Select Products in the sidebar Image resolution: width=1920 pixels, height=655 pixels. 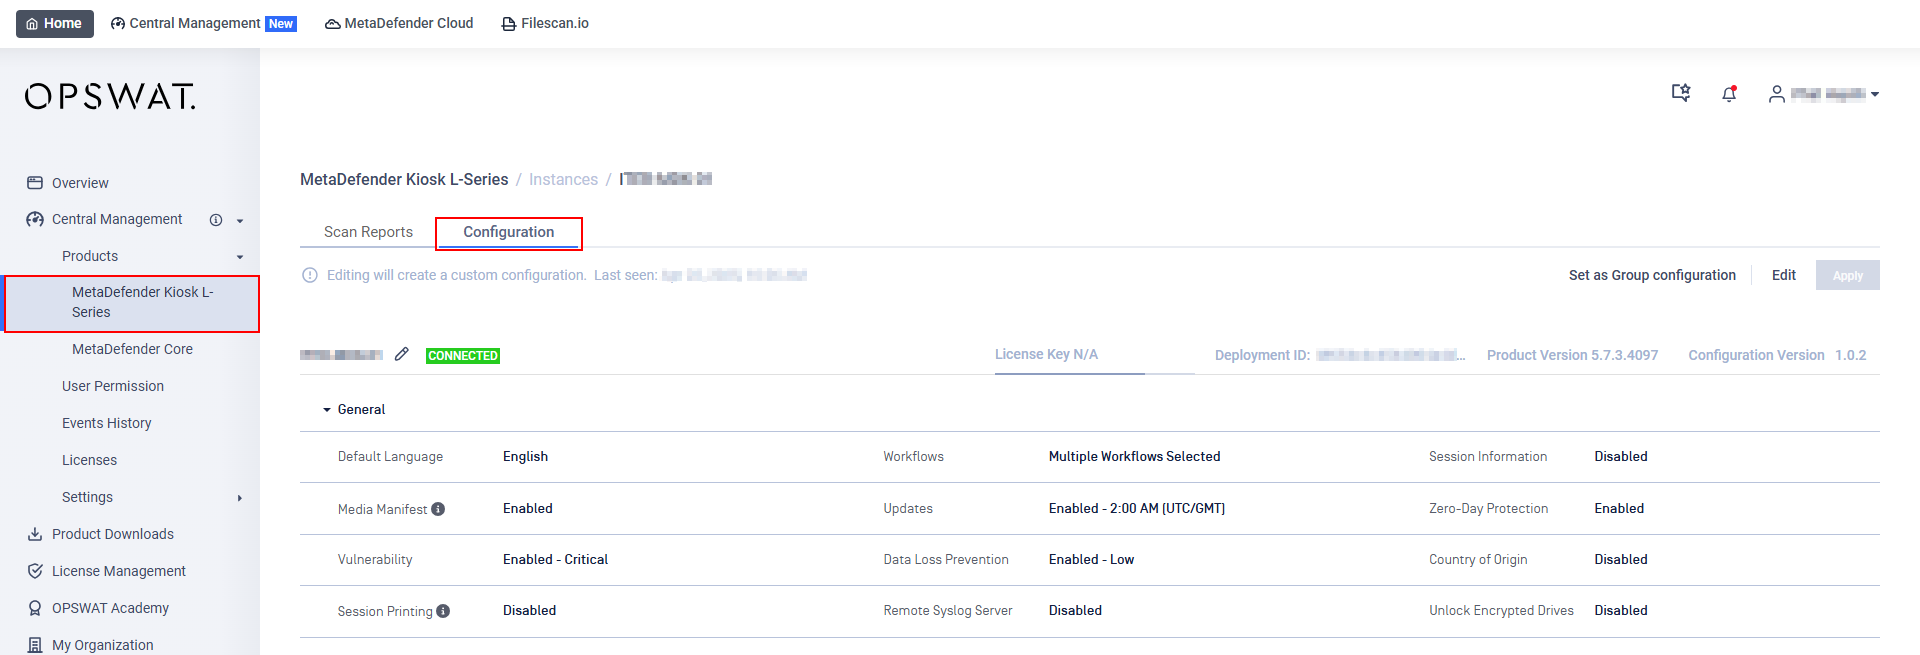coord(90,256)
